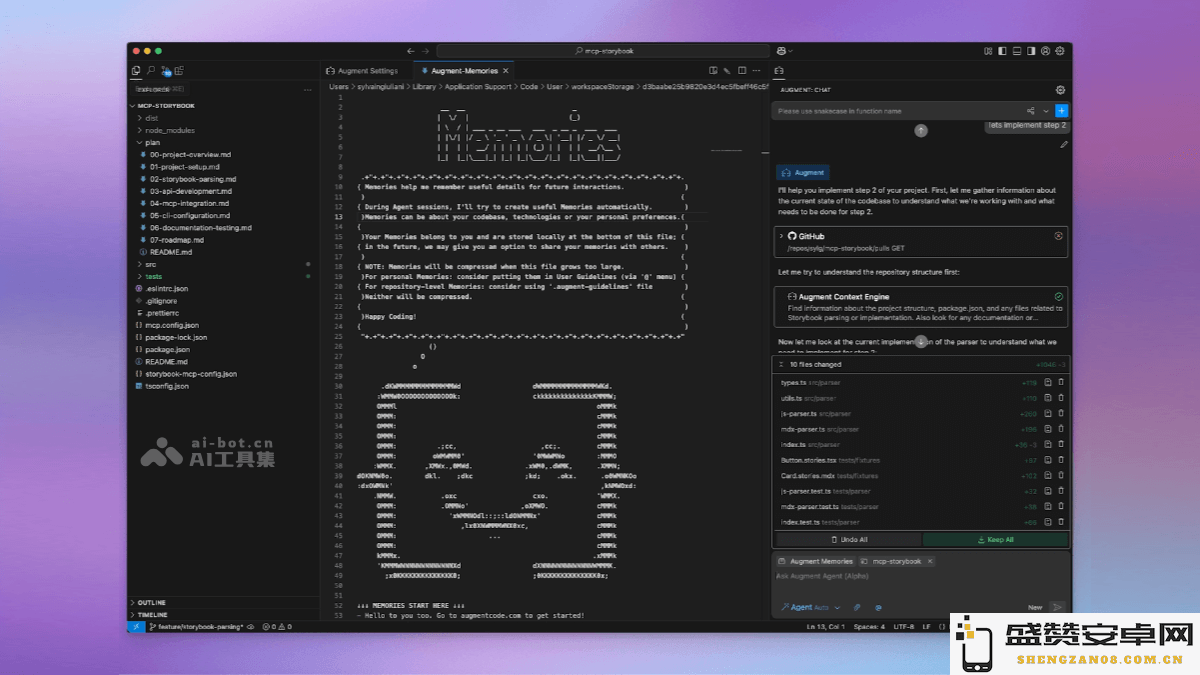1200x675 pixels.
Task: Open the chat history dropdown chevron
Action: [x=1046, y=111]
